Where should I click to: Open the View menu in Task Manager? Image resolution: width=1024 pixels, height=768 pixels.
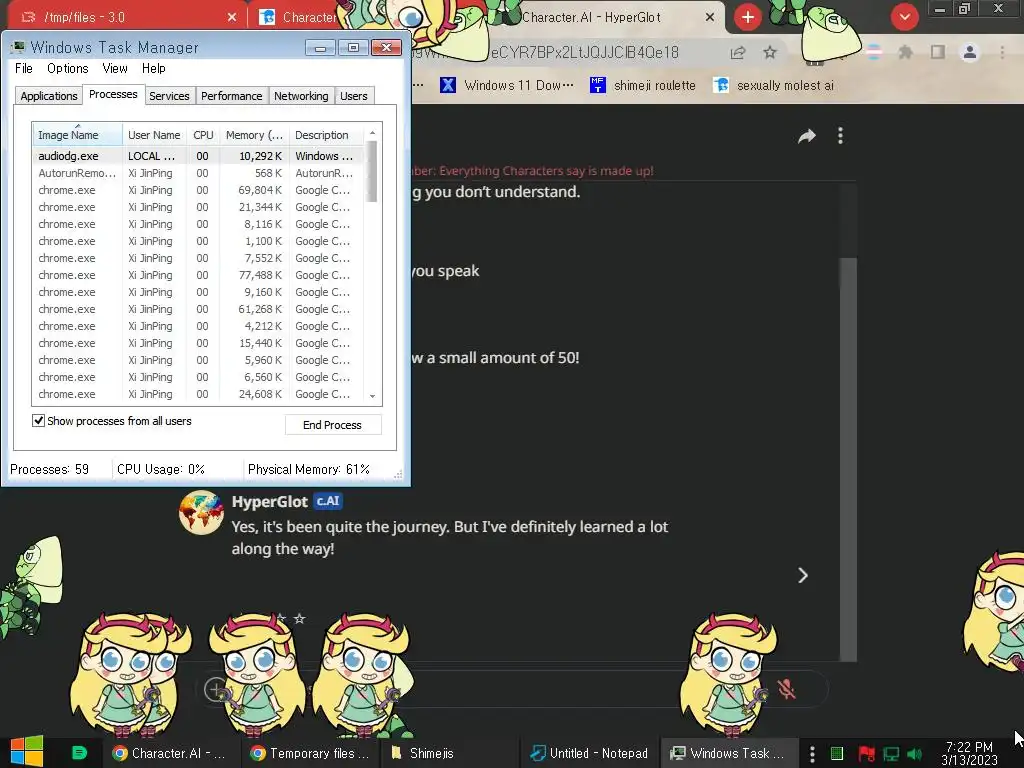[x=115, y=69]
